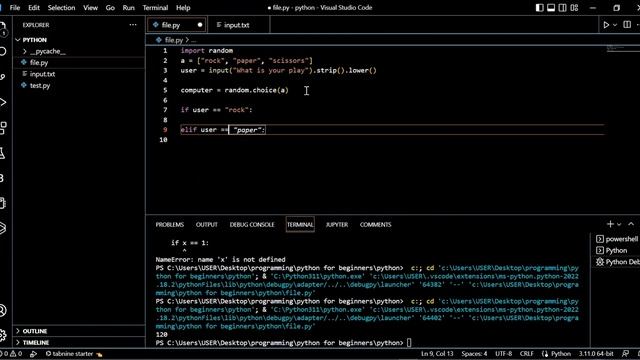
Task: Click UTF-8 encoding status item
Action: pyautogui.click(x=503, y=354)
